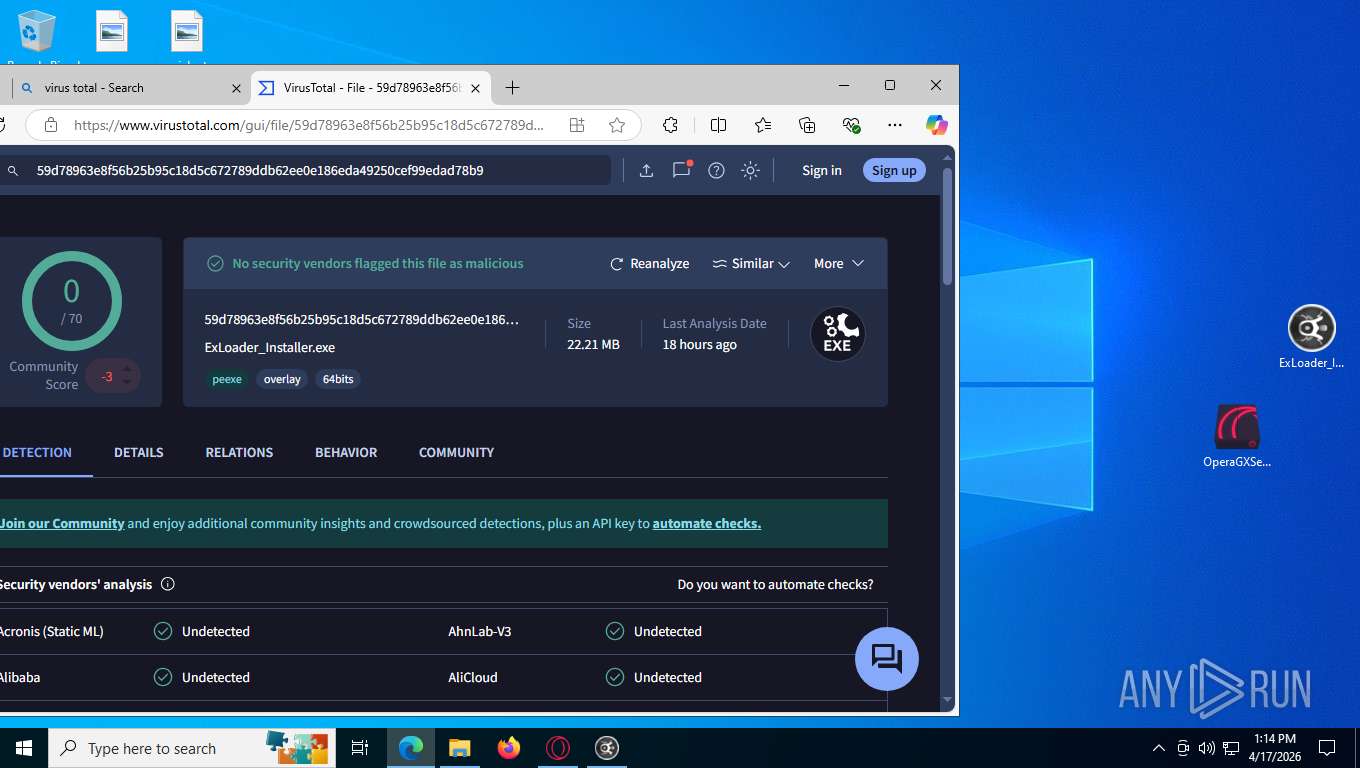Open the floating chat bubble button
The height and width of the screenshot is (768, 1360).
pos(886,659)
